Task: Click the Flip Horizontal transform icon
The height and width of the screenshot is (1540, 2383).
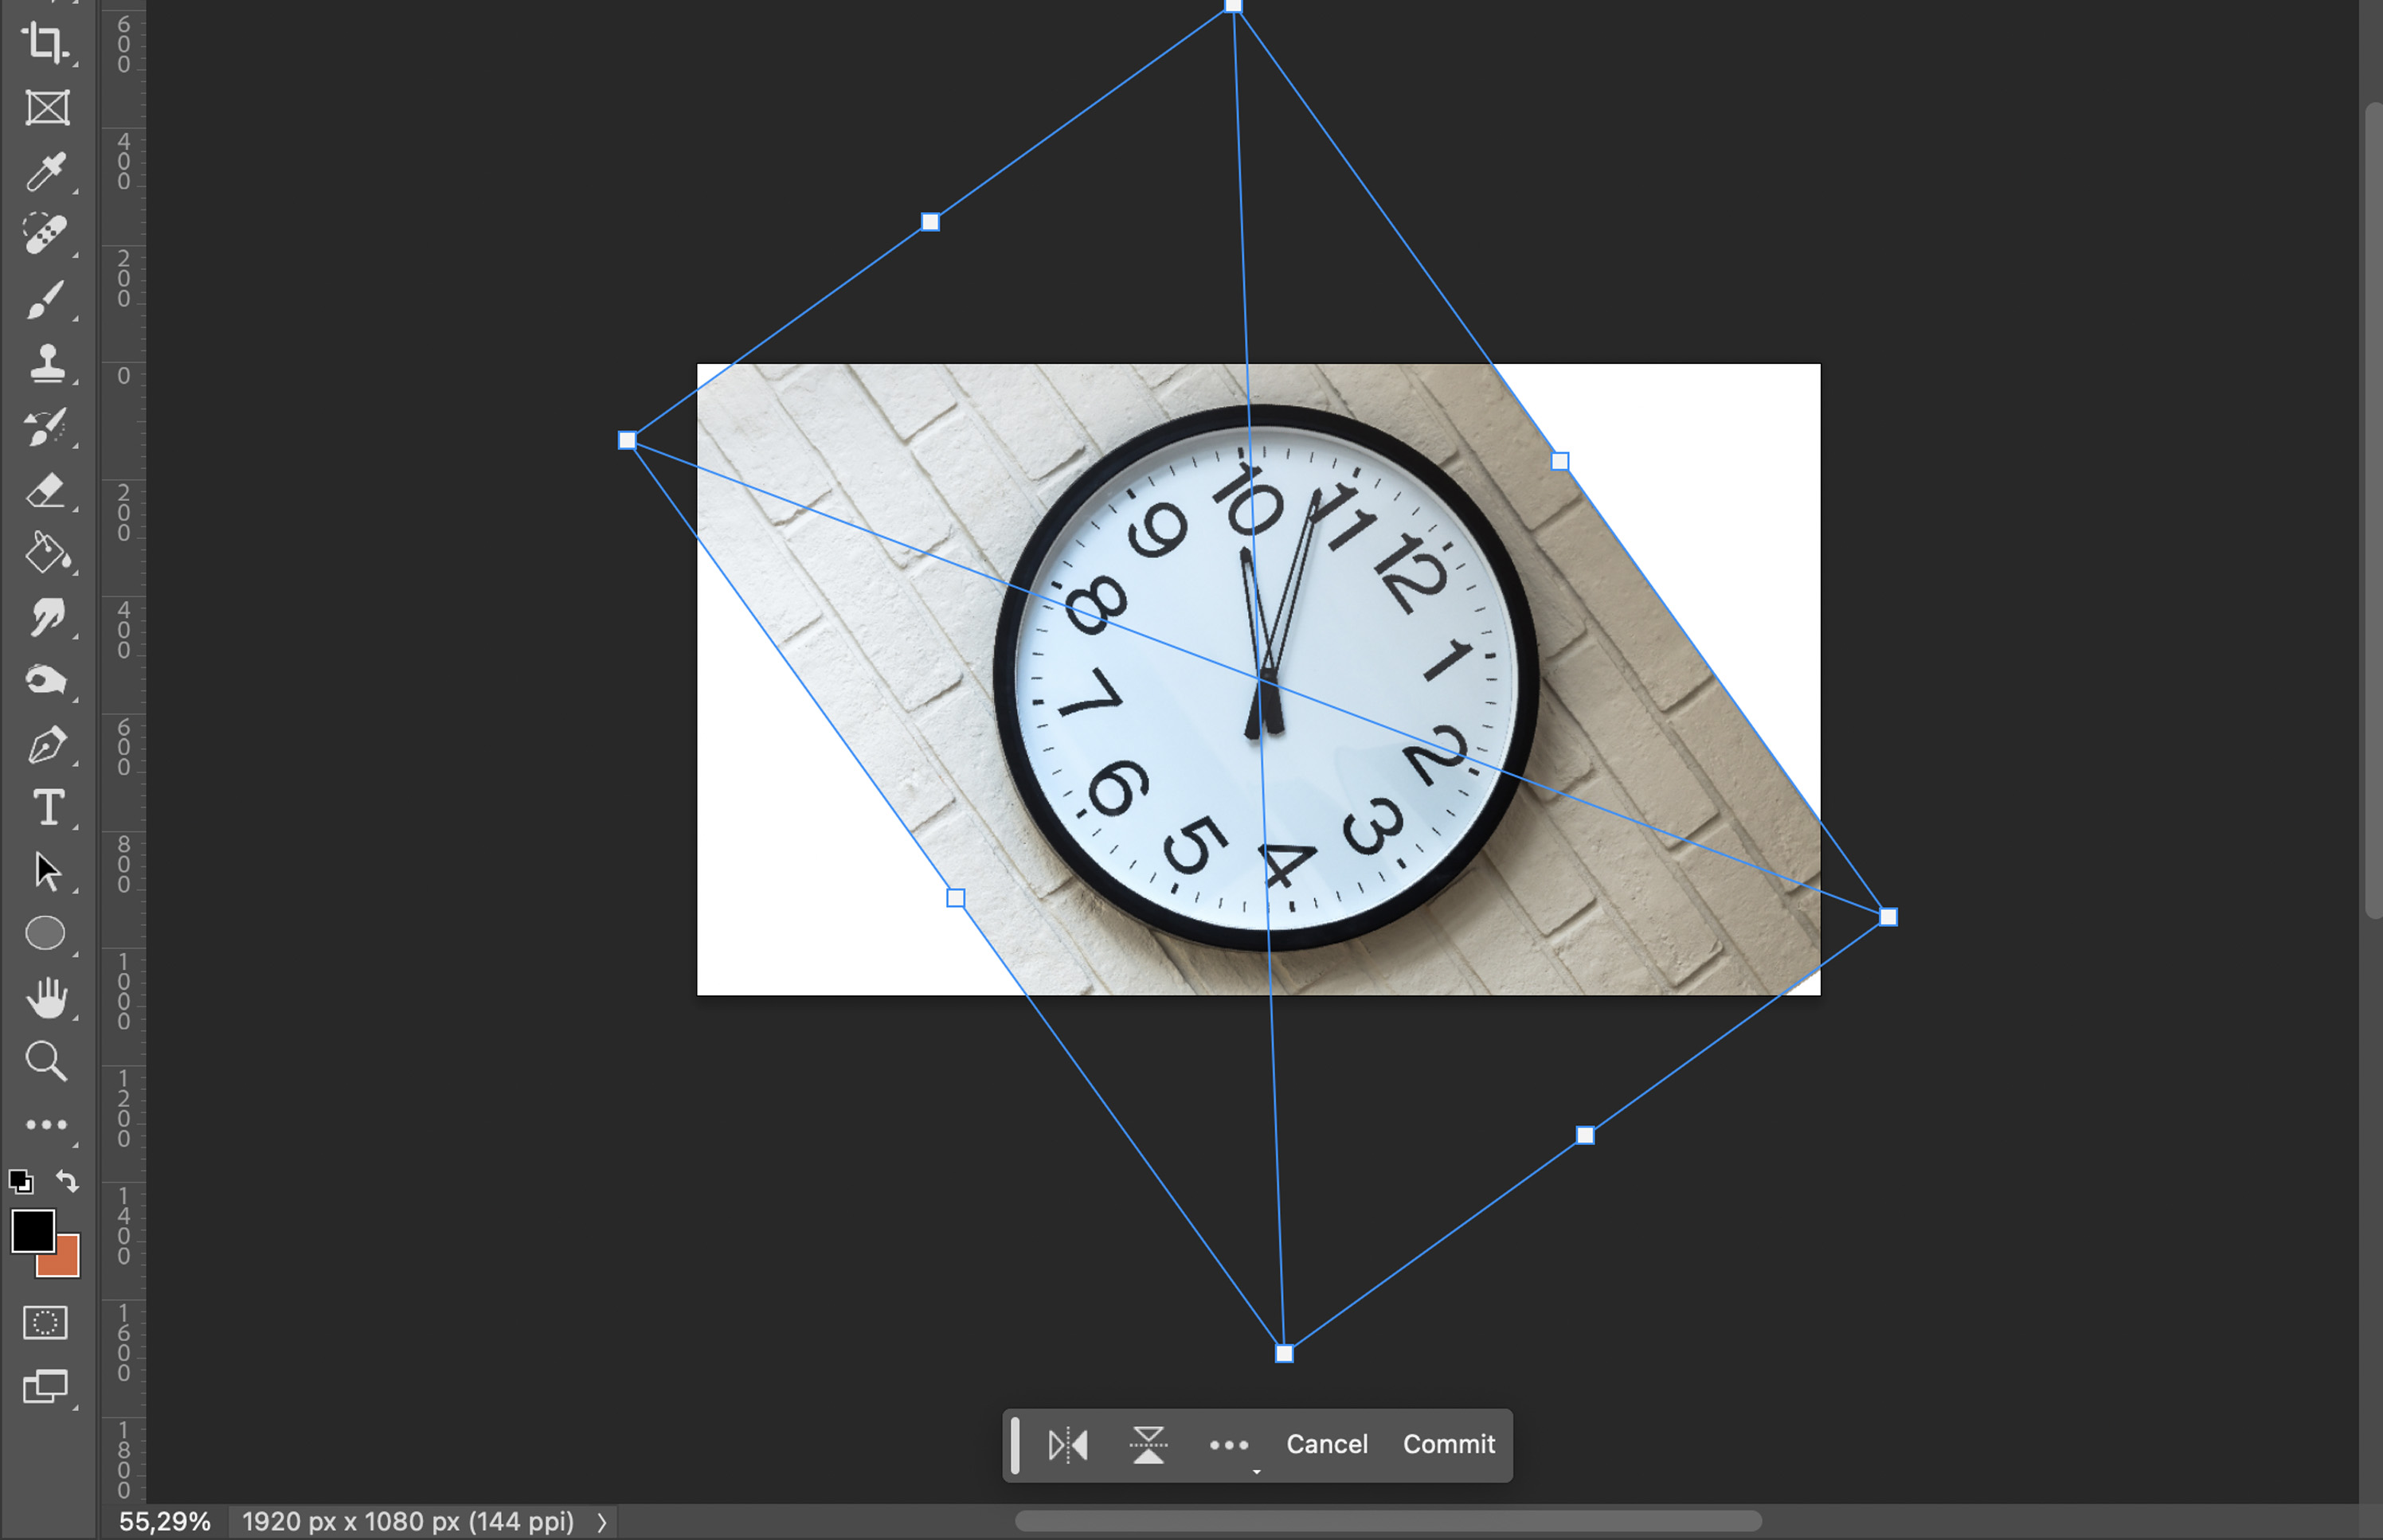Action: pos(1068,1445)
